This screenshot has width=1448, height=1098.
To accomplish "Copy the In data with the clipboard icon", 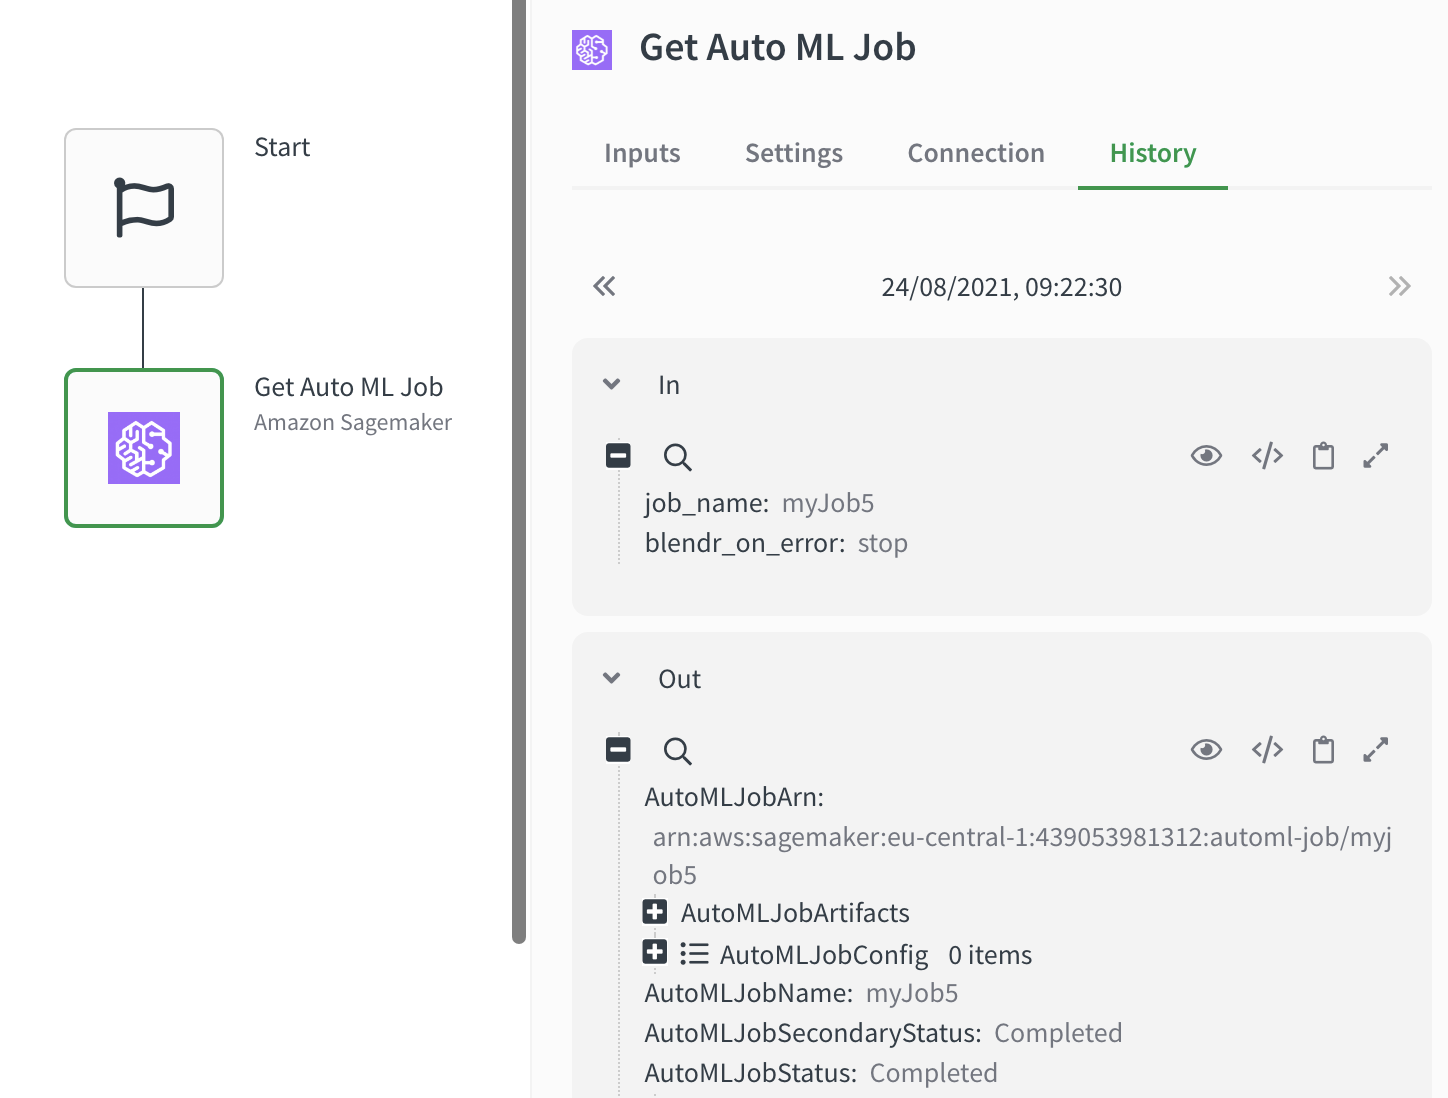I will click(x=1323, y=456).
